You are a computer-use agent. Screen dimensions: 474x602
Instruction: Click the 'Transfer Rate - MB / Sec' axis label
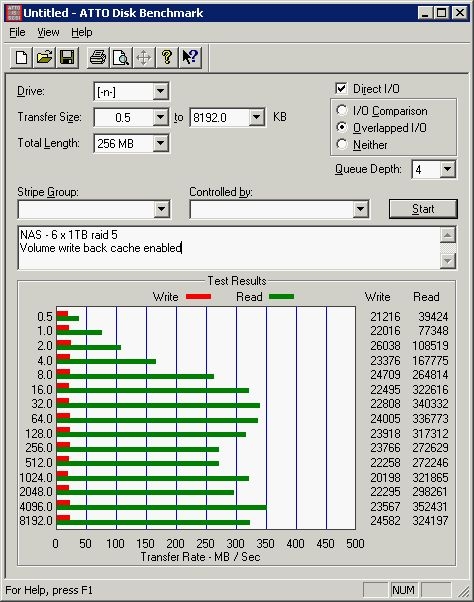click(200, 557)
